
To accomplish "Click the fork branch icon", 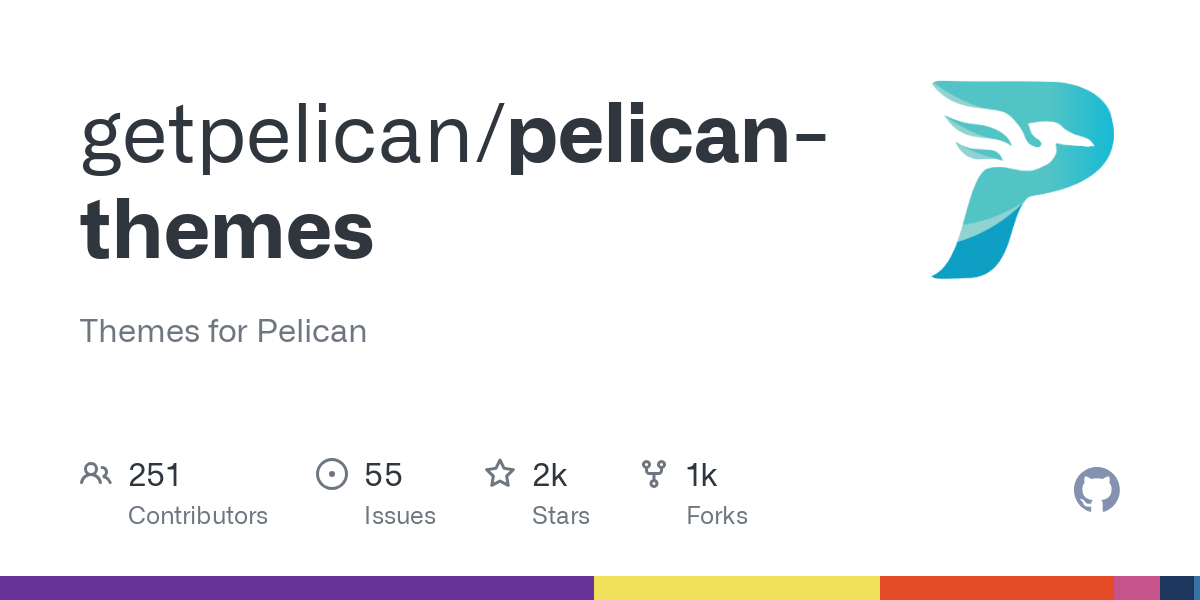I will tap(654, 474).
